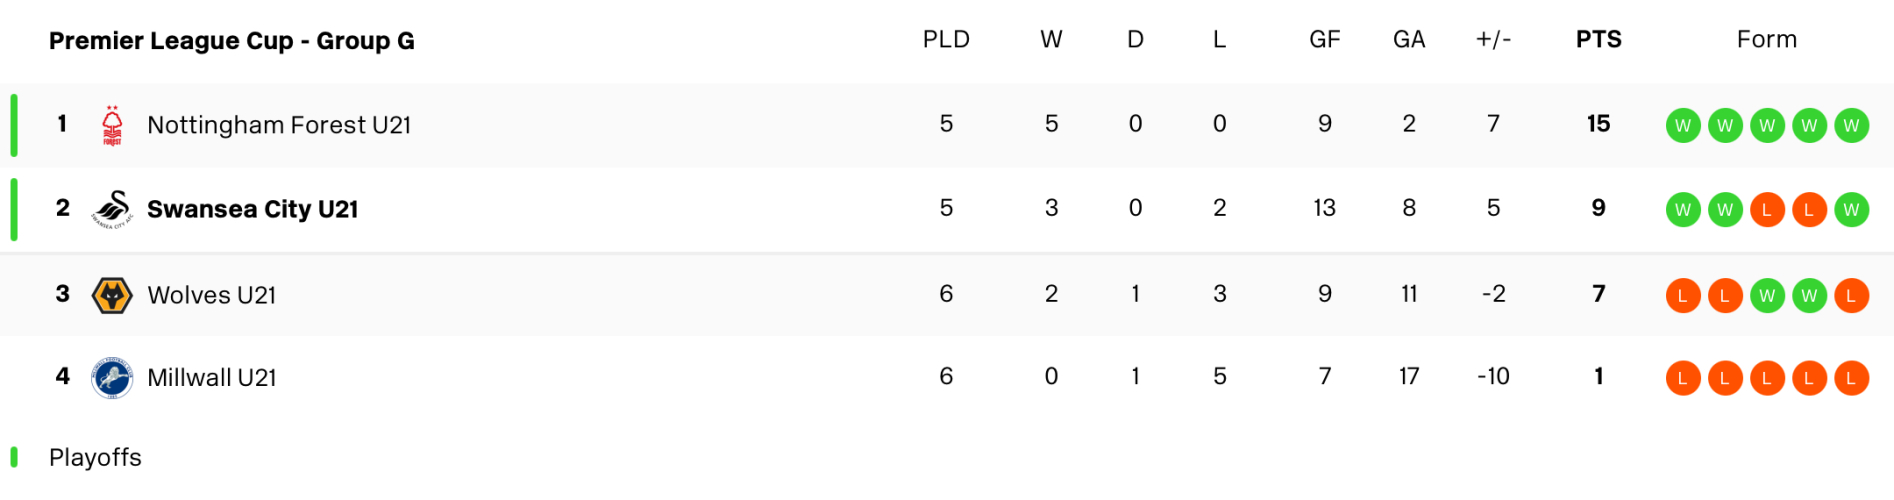Click the Nottingham Forest club crest

pos(112,125)
